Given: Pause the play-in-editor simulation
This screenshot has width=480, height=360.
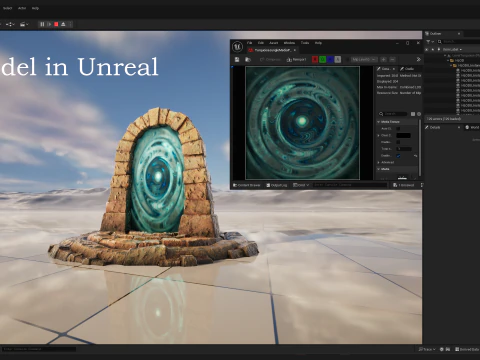Looking at the screenshot, I should point(42,24).
